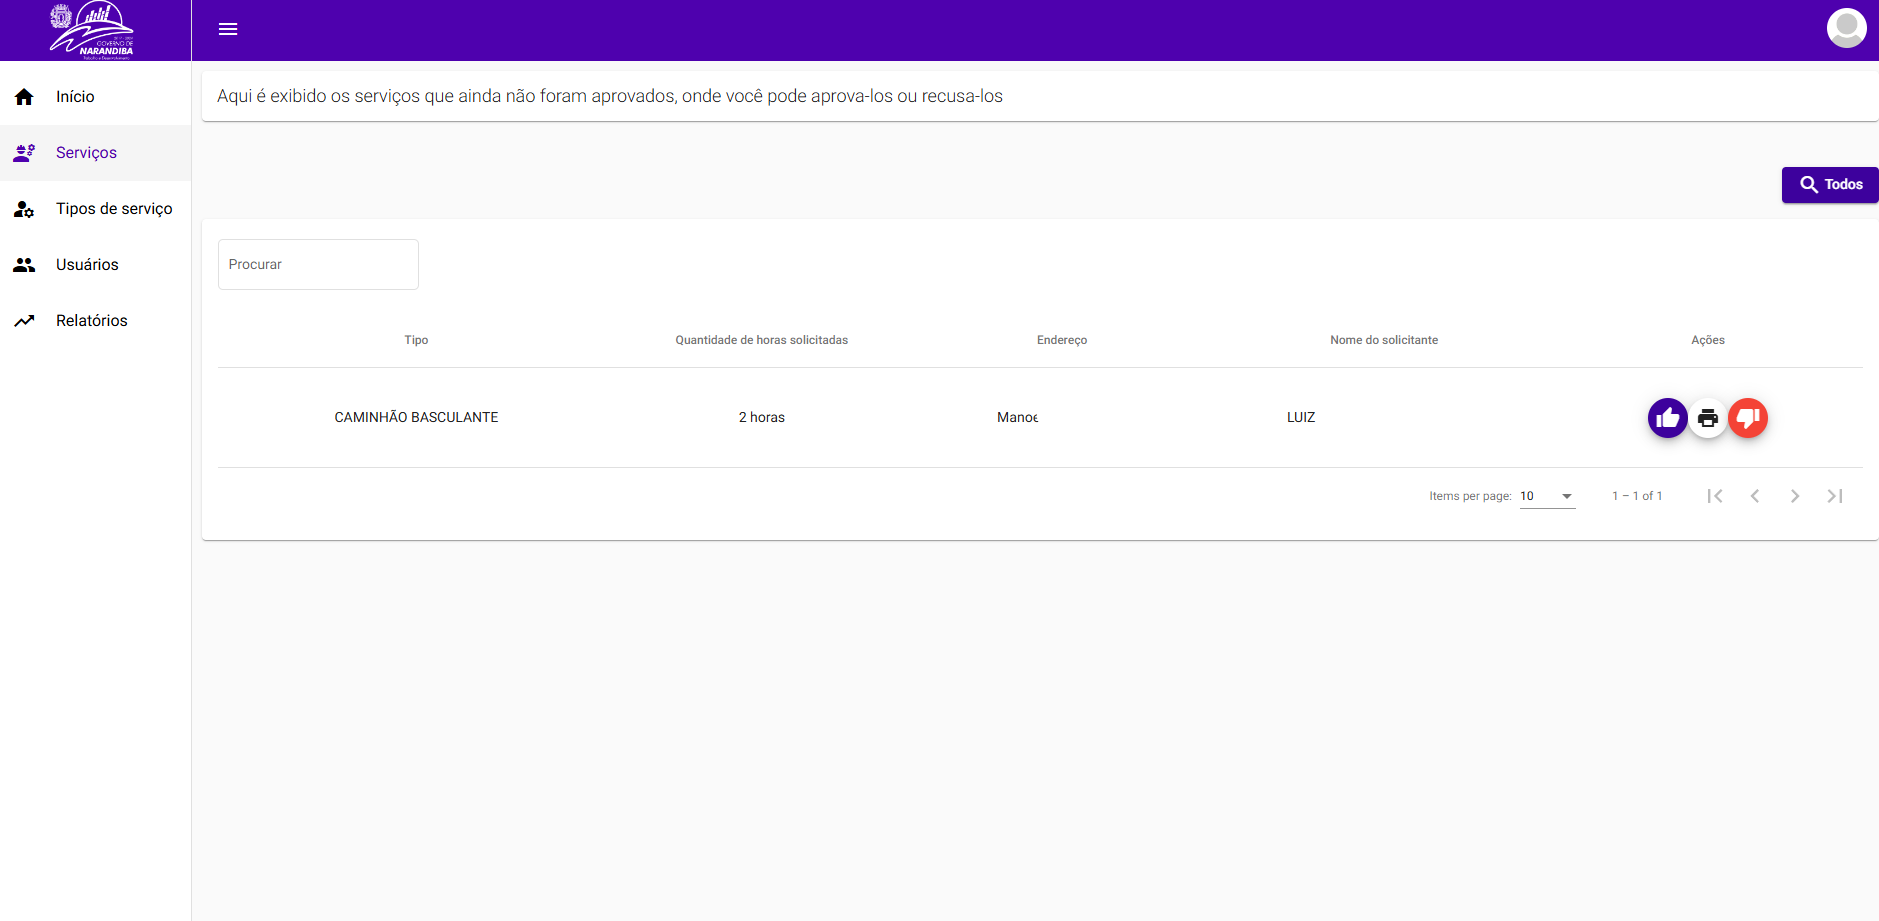Jump to the last page of results
This screenshot has width=1879, height=921.
(1835, 496)
